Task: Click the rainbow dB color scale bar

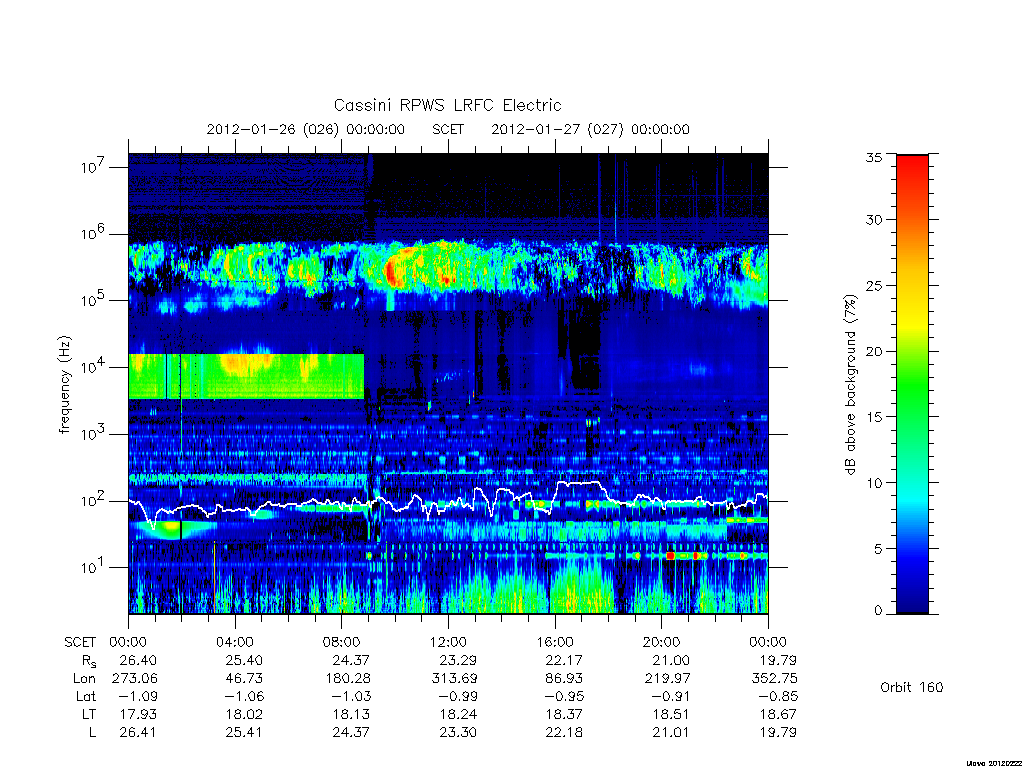Action: pyautogui.click(x=912, y=384)
